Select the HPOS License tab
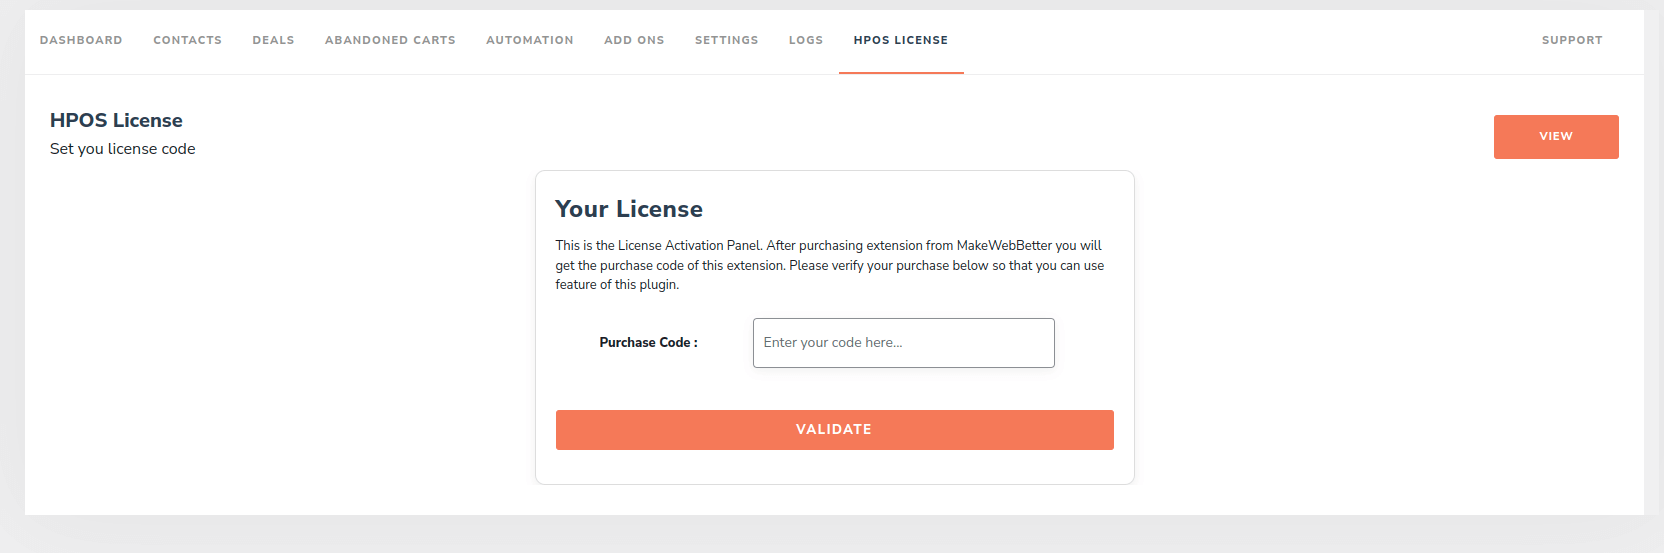Screen dimensions: 1664x553 pos(900,40)
